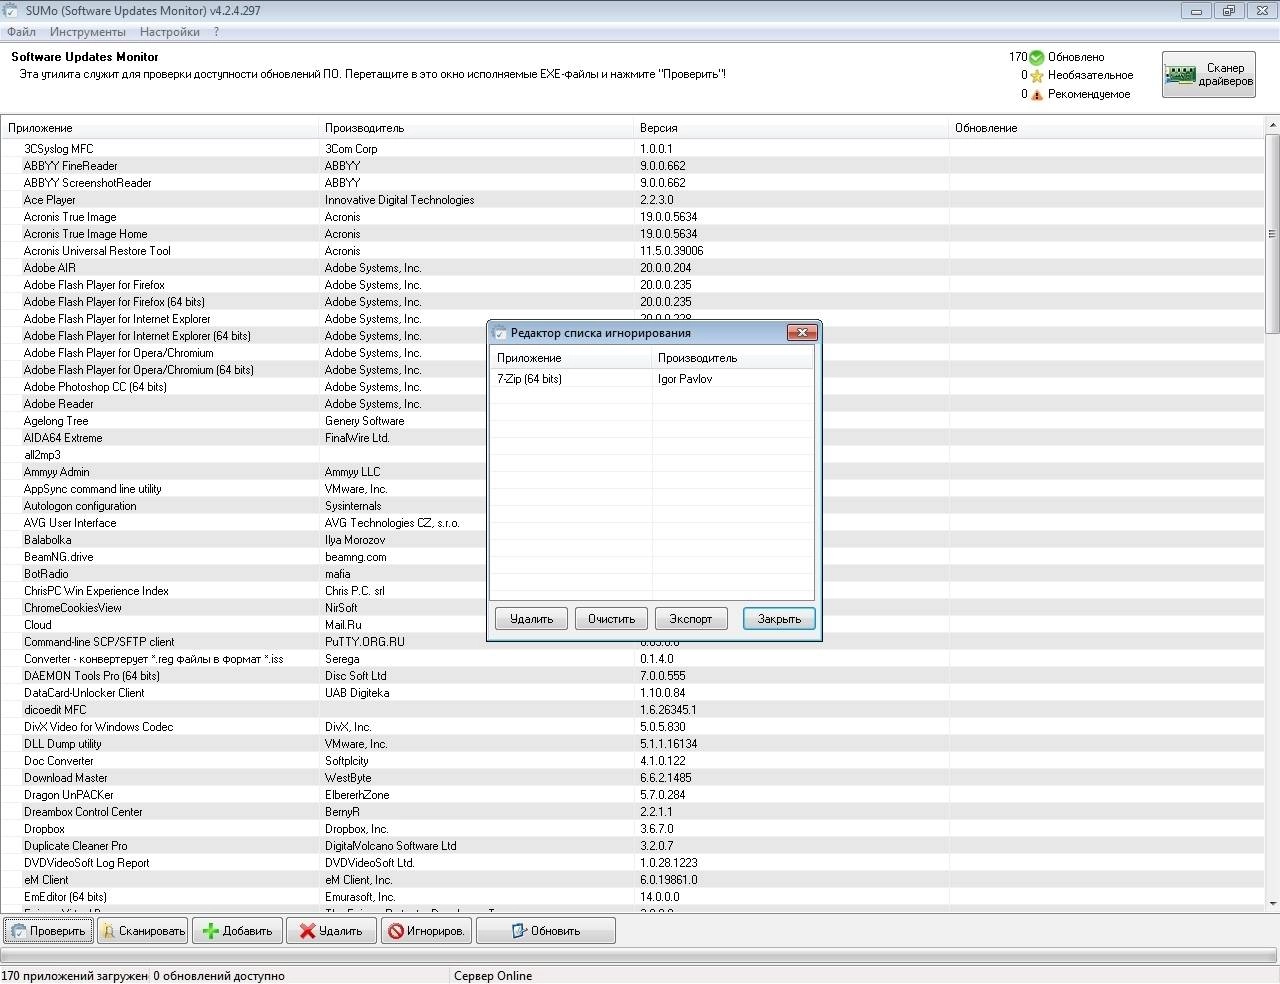The image size is (1280, 984).
Task: Select the Download Master row
Action: point(632,778)
